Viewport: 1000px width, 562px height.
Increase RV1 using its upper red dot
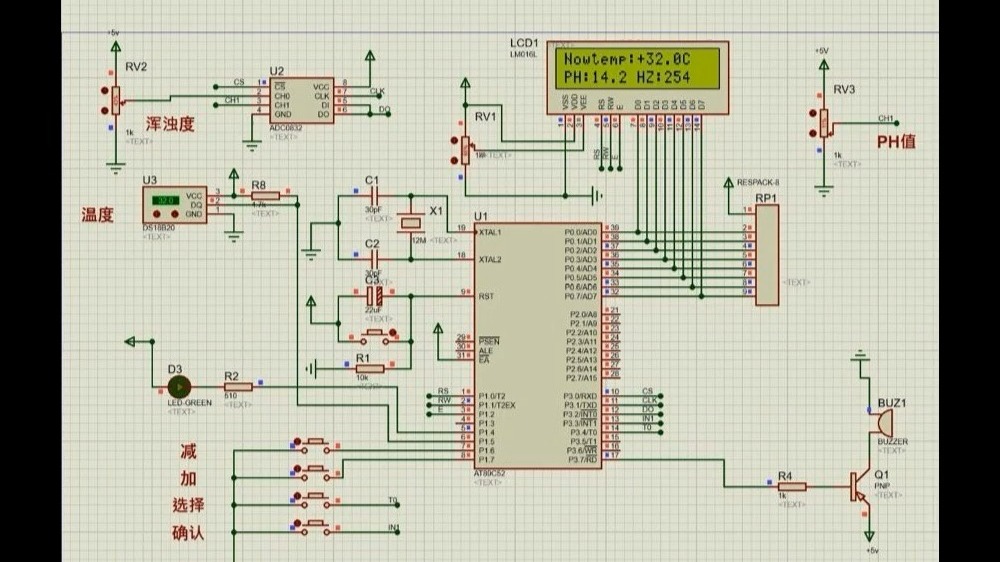[x=454, y=140]
